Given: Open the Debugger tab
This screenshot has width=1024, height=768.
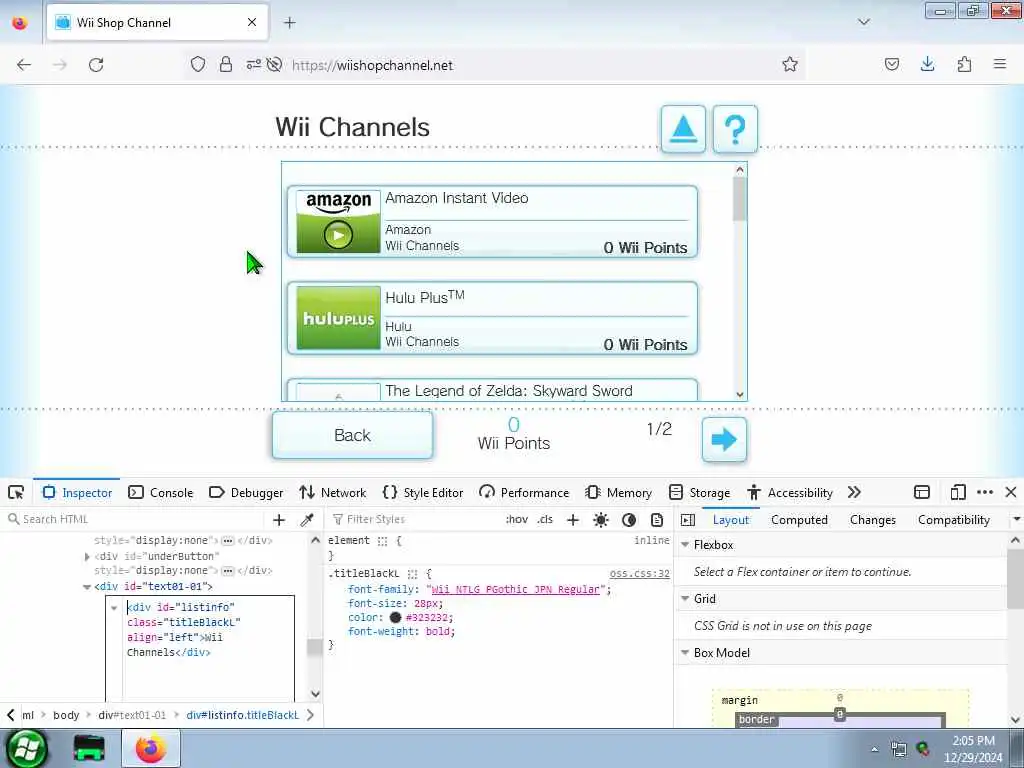Looking at the screenshot, I should (x=246, y=492).
